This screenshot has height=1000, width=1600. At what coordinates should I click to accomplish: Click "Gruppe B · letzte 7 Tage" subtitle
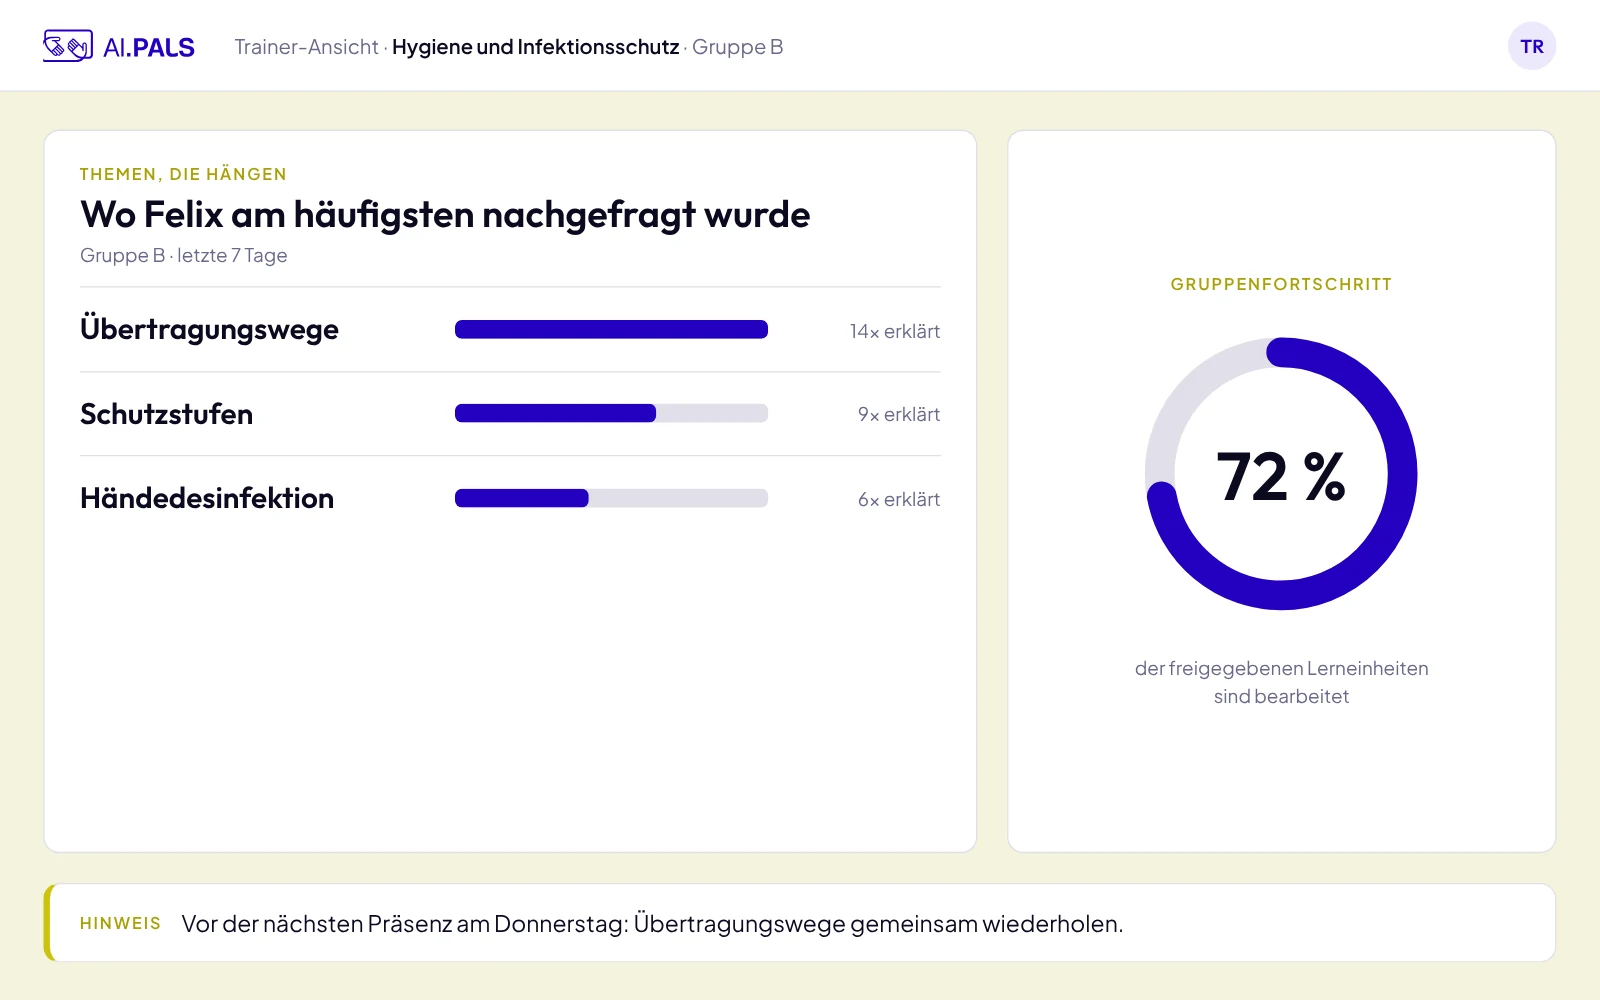pos(184,255)
